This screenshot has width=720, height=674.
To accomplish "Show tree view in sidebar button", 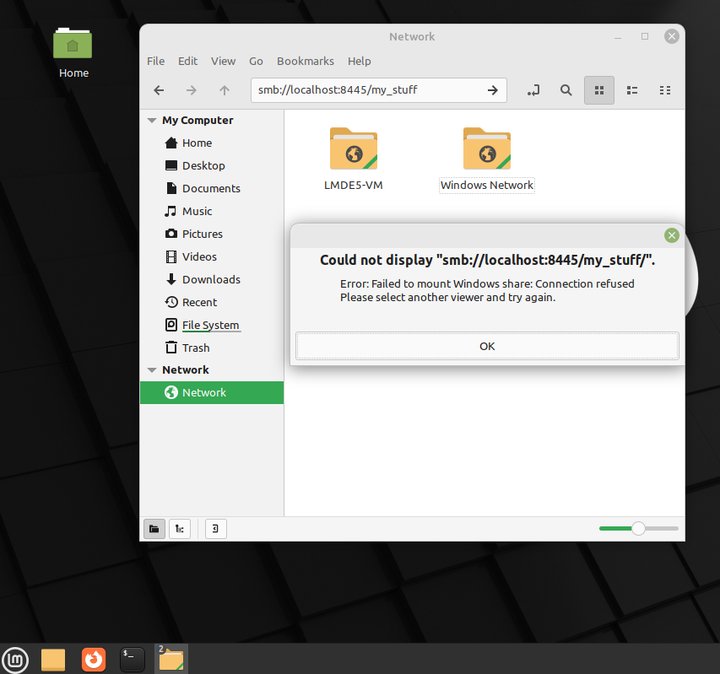I will [x=180, y=529].
